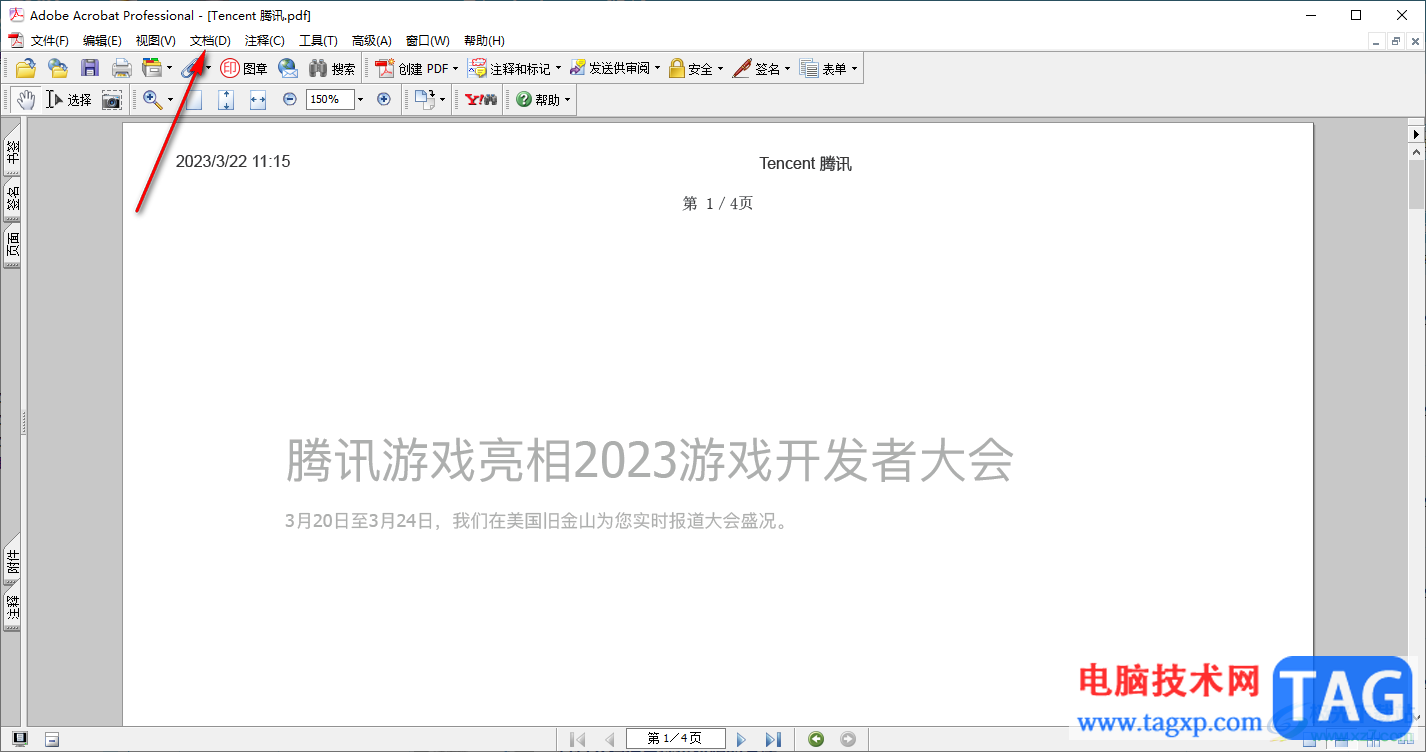The image size is (1426, 752).
Task: Click the email globe-envelope icon
Action: [x=288, y=68]
